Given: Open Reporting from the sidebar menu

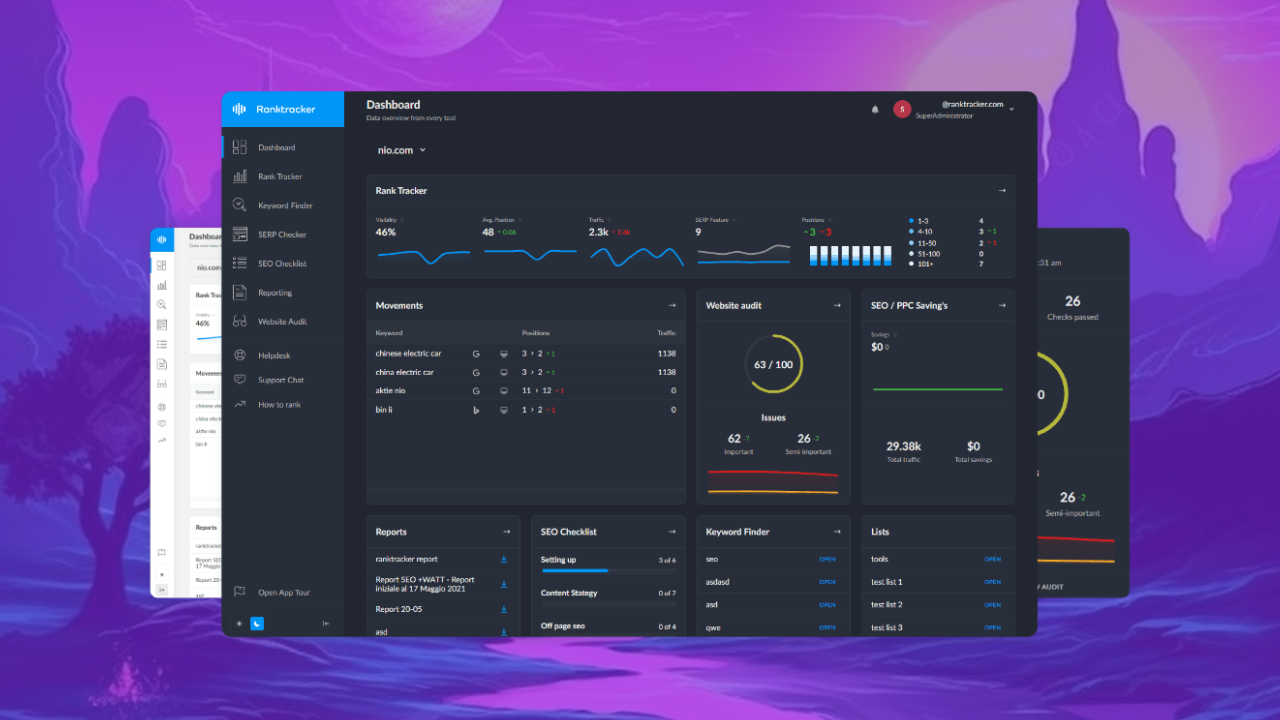Looking at the screenshot, I should [x=275, y=293].
